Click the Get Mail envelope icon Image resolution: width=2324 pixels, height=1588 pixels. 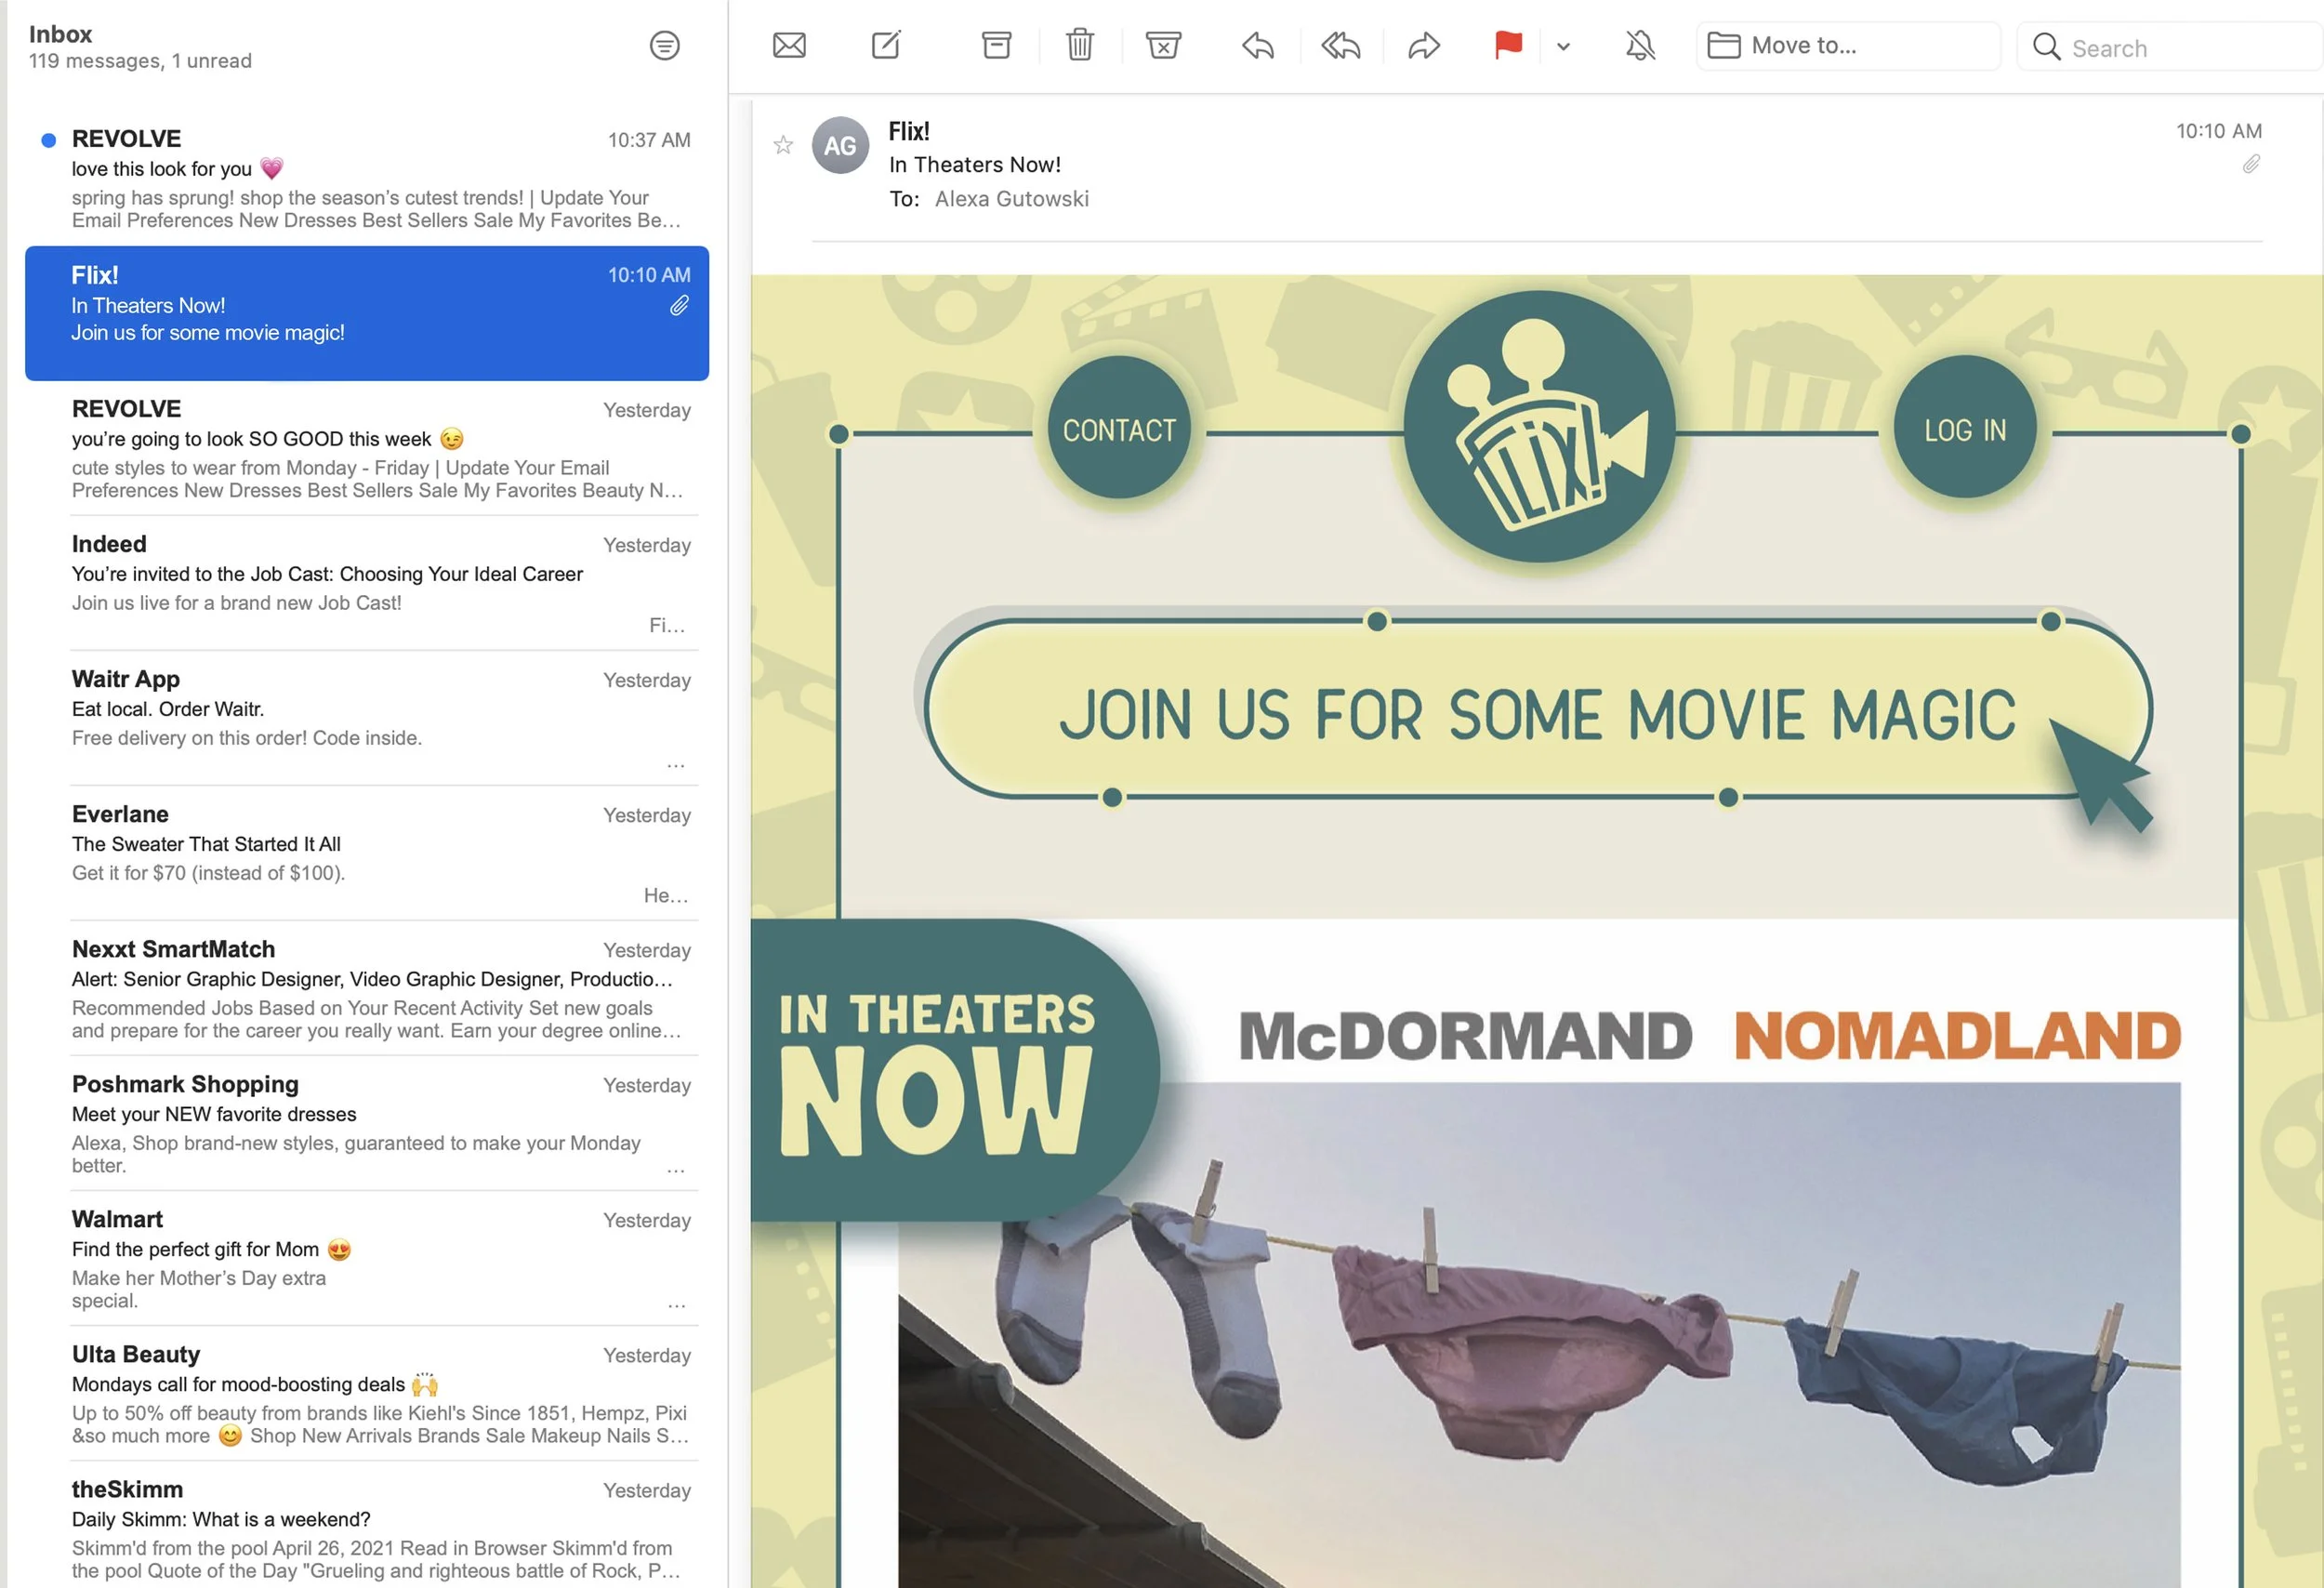point(789,45)
